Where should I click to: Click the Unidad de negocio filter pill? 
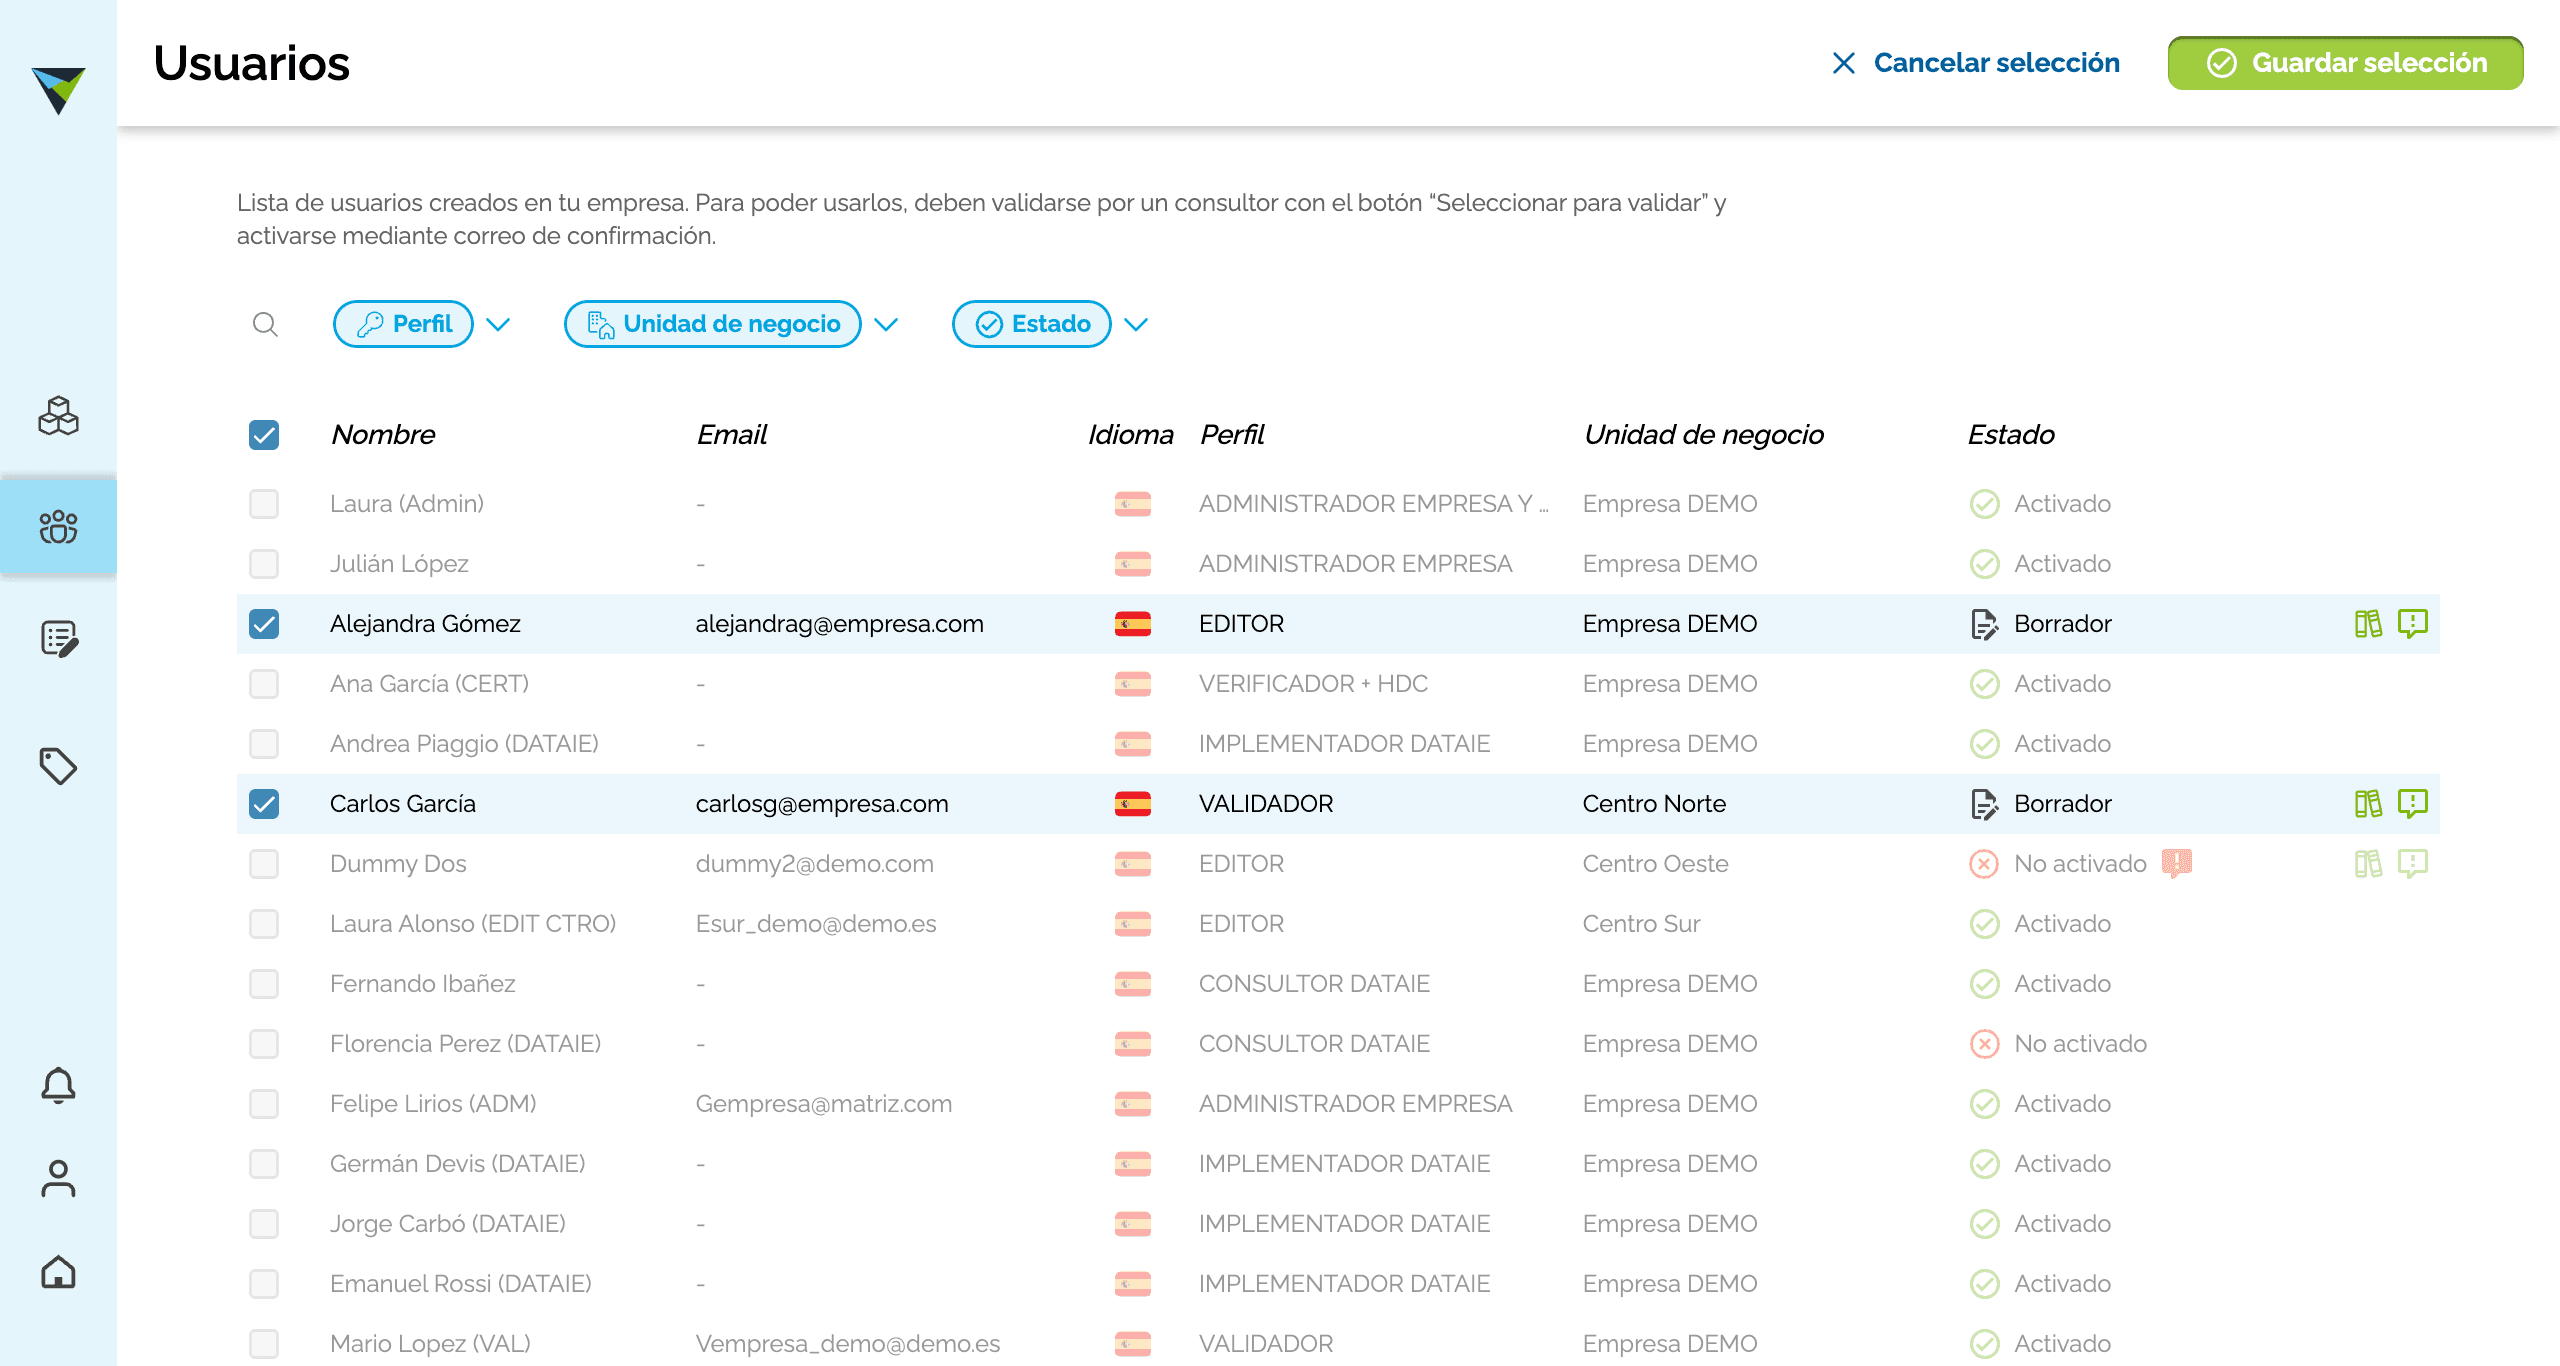tap(713, 324)
